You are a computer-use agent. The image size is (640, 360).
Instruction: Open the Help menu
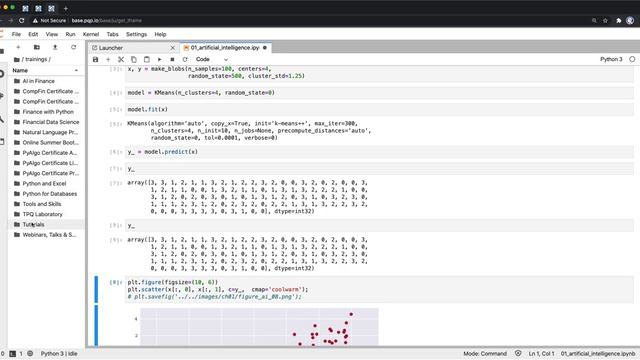click(160, 34)
